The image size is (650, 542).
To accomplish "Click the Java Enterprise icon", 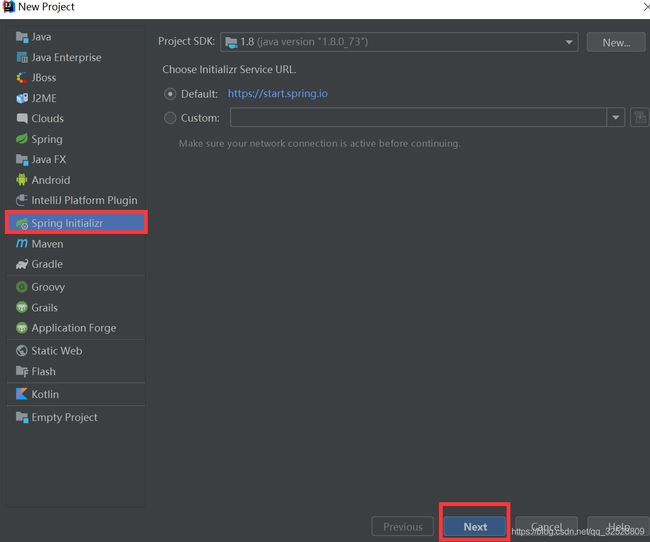I will coord(22,57).
